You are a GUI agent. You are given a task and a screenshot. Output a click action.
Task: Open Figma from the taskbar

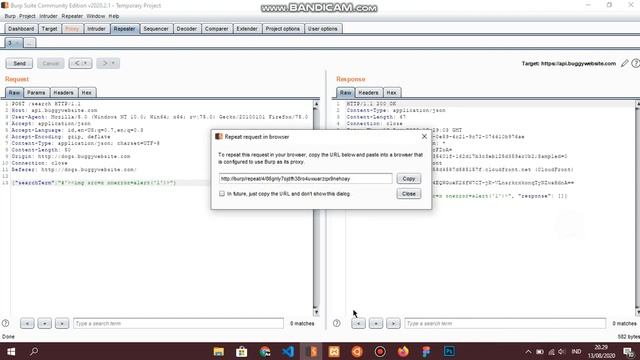(x=426, y=351)
